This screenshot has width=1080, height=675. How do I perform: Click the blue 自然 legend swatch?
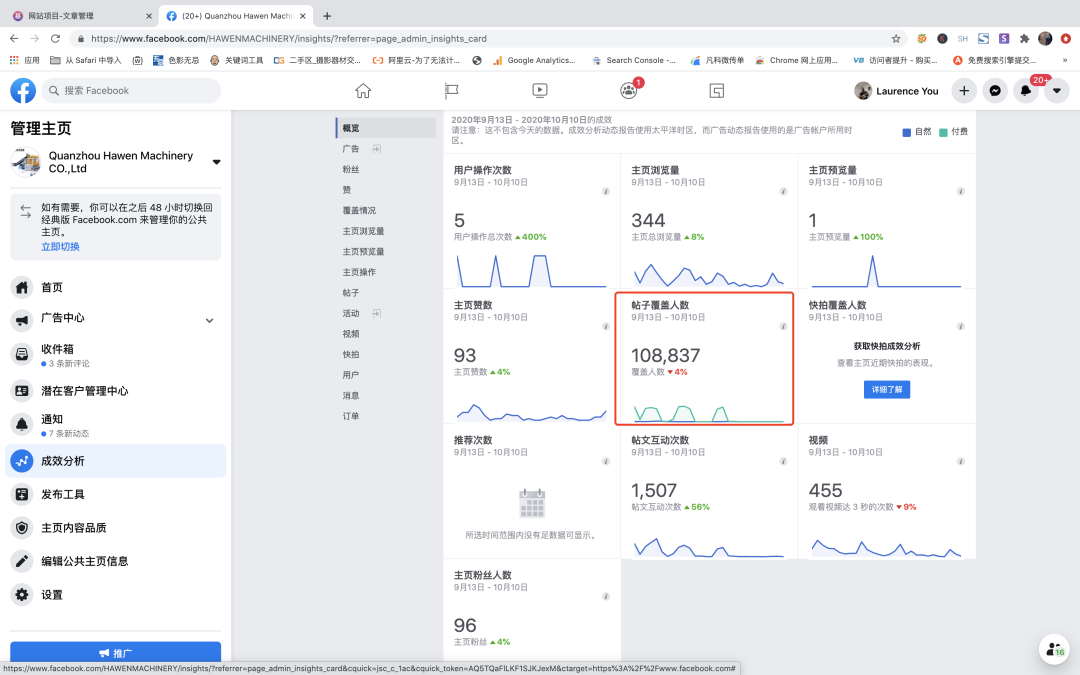[906, 132]
